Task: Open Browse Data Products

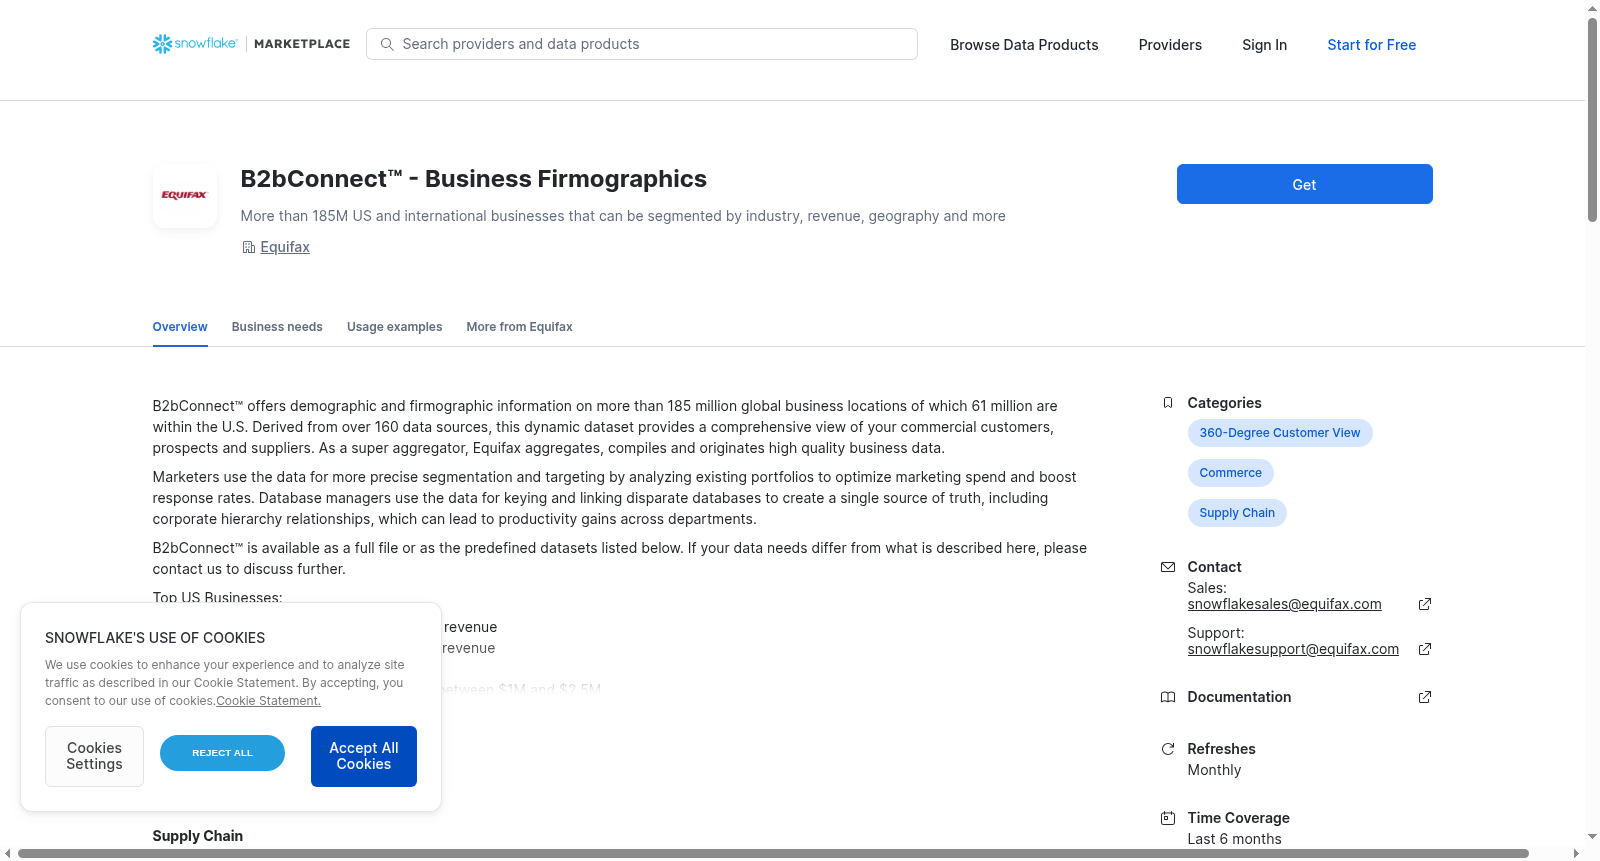Action: point(1024,45)
